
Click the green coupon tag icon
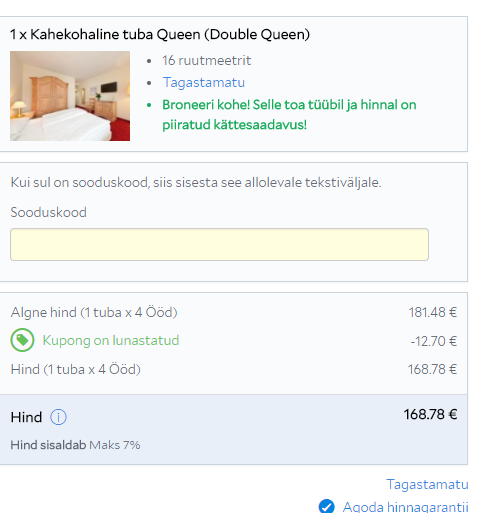22,340
